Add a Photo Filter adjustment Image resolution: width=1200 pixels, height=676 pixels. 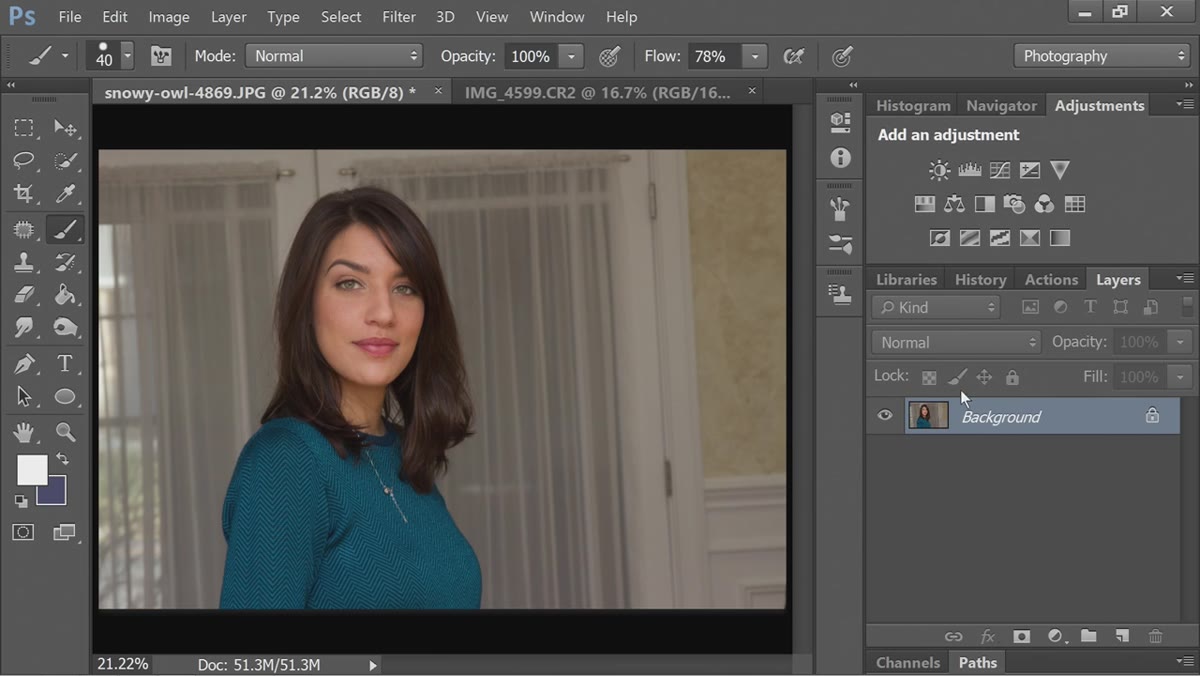coord(1014,205)
